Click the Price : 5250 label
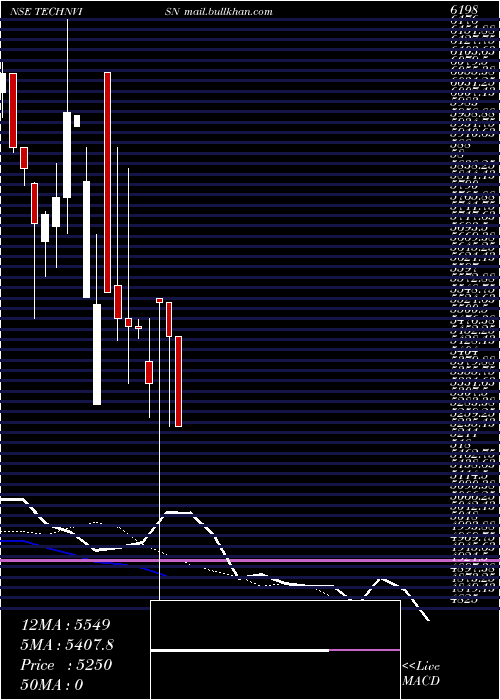 [x=66, y=665]
